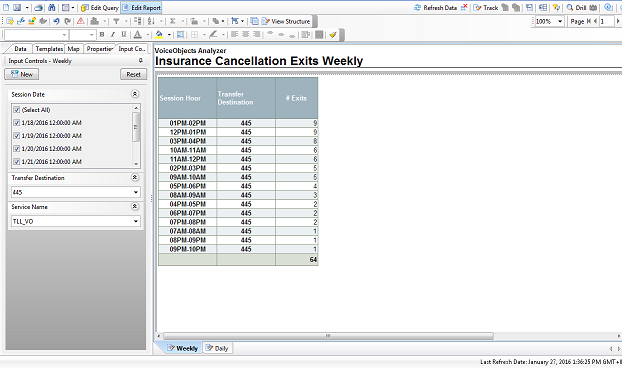Uncheck the 1/18/2016 session date
This screenshot has width=622, height=368.
pos(17,123)
